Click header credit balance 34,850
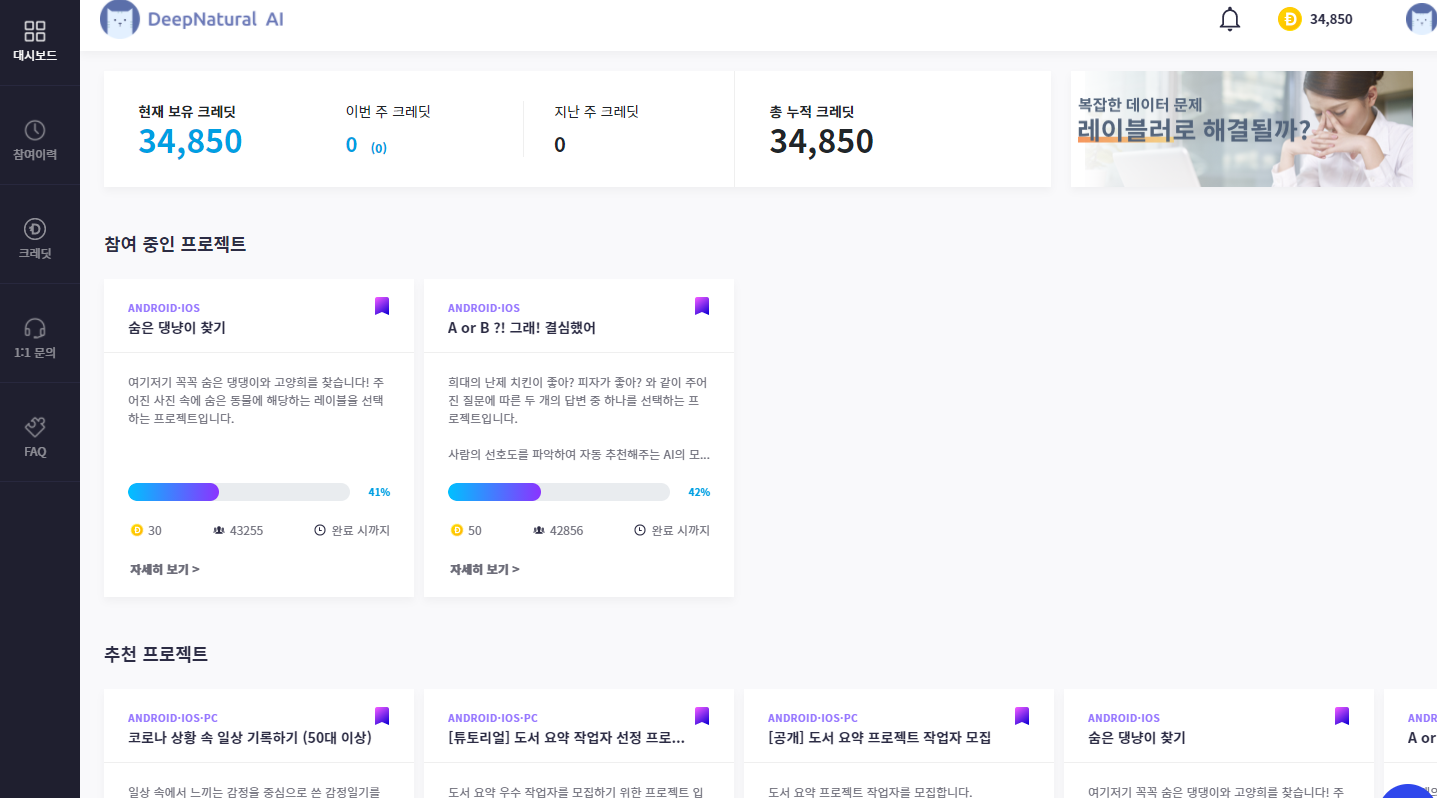1437x798 pixels. coord(1331,19)
